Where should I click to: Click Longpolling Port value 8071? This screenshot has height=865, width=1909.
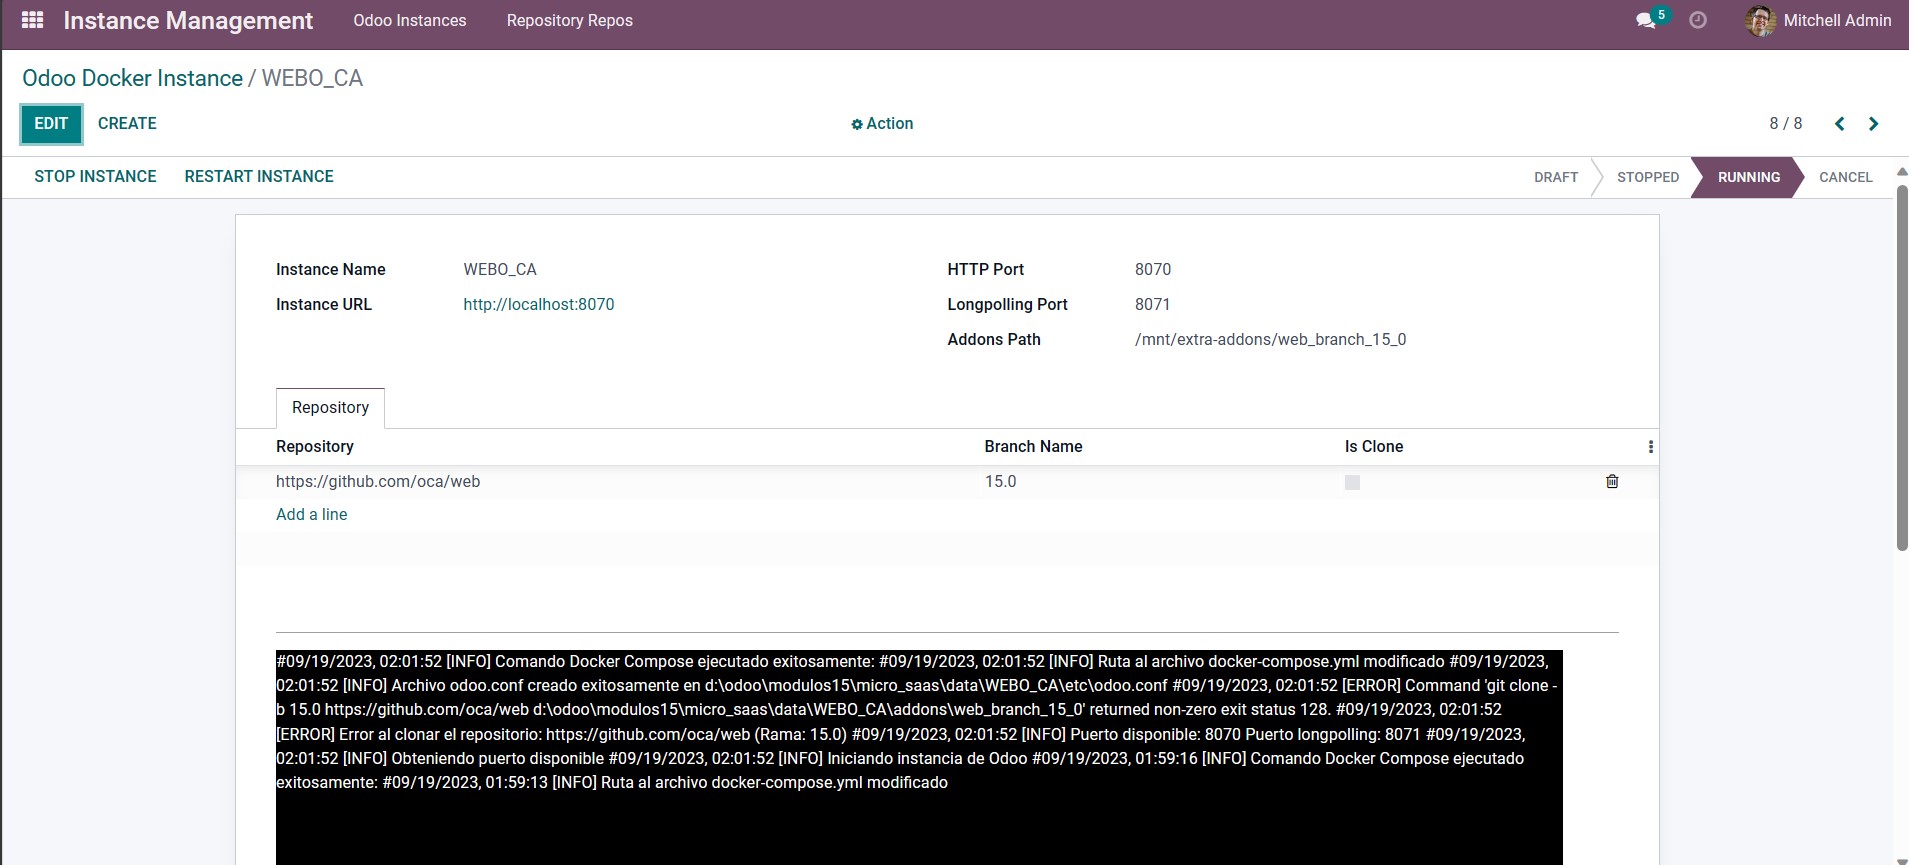[1153, 305]
